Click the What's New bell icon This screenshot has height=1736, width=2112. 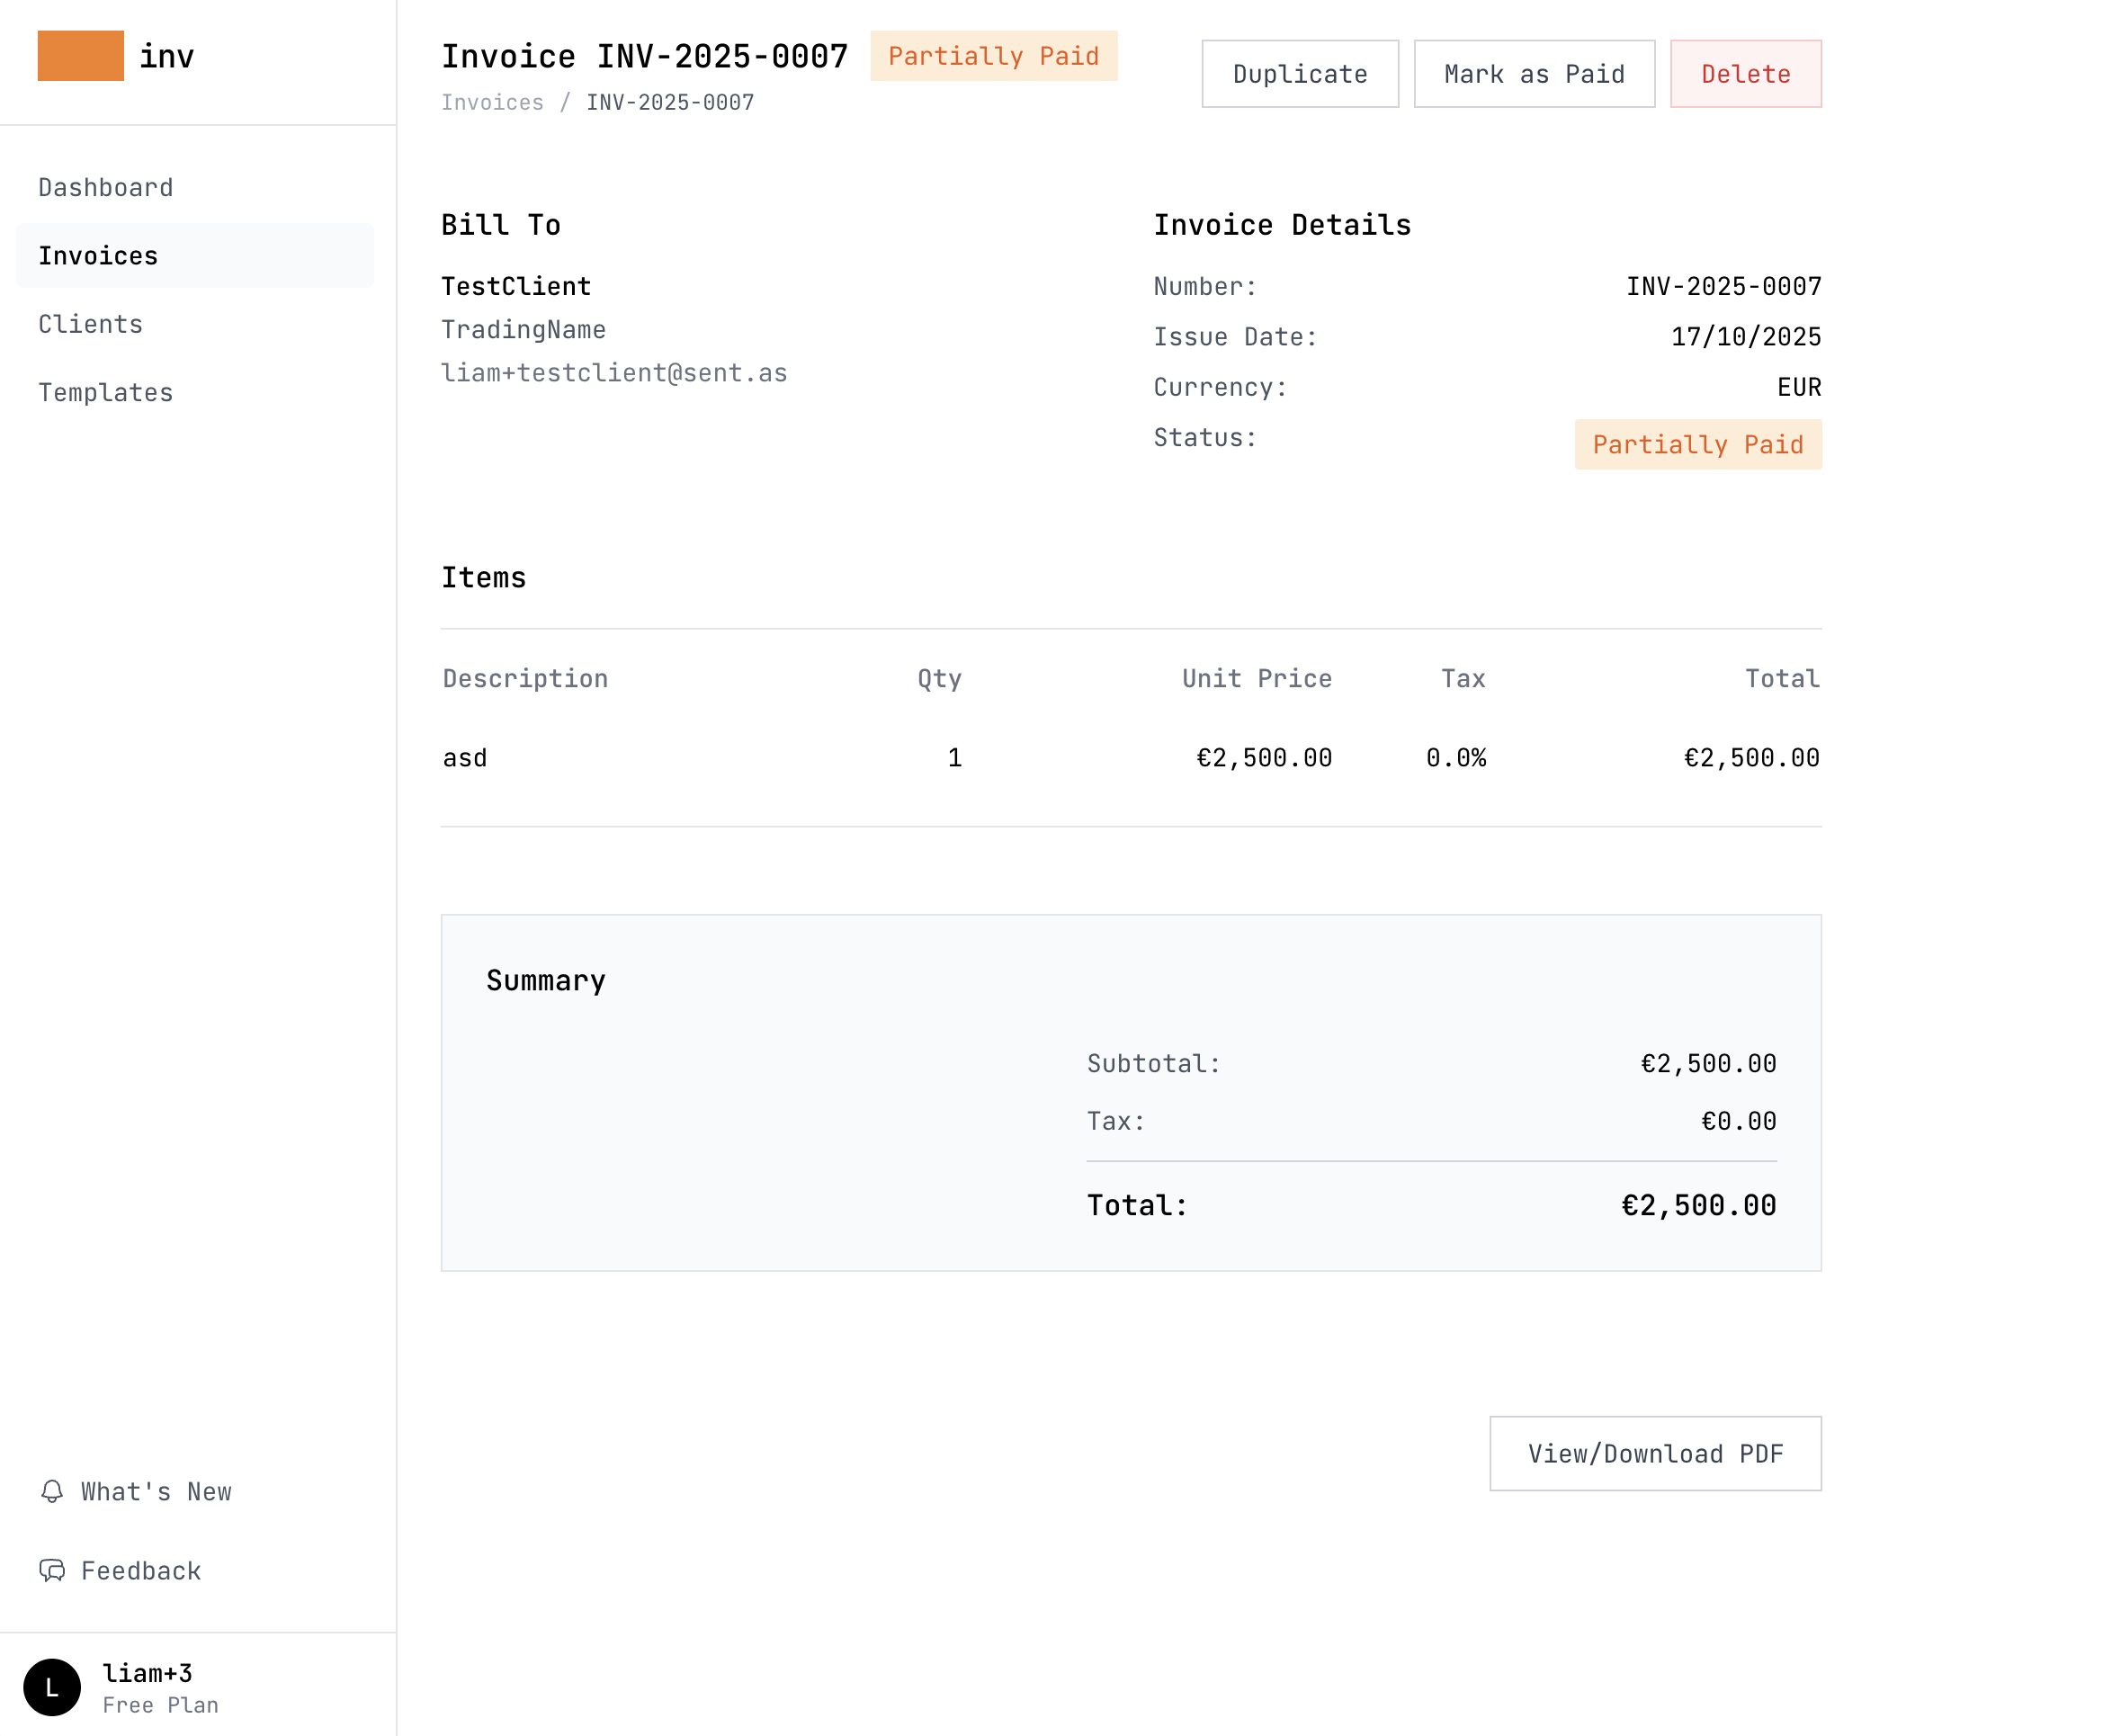point(52,1491)
